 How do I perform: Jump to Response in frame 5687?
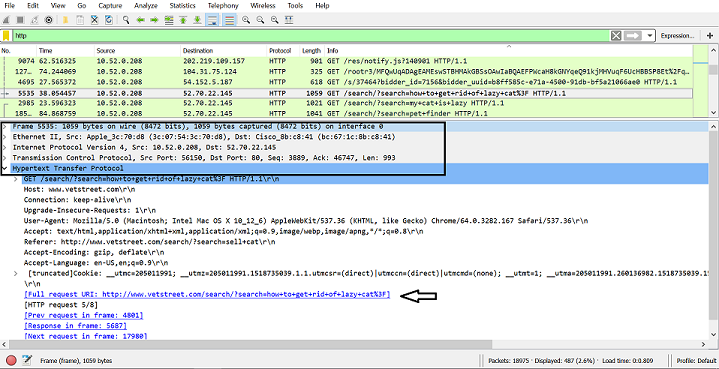(75, 326)
